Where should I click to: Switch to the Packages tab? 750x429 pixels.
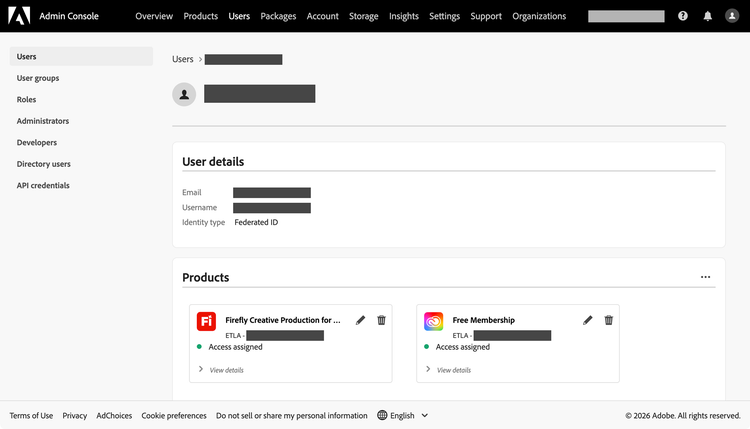coord(278,16)
